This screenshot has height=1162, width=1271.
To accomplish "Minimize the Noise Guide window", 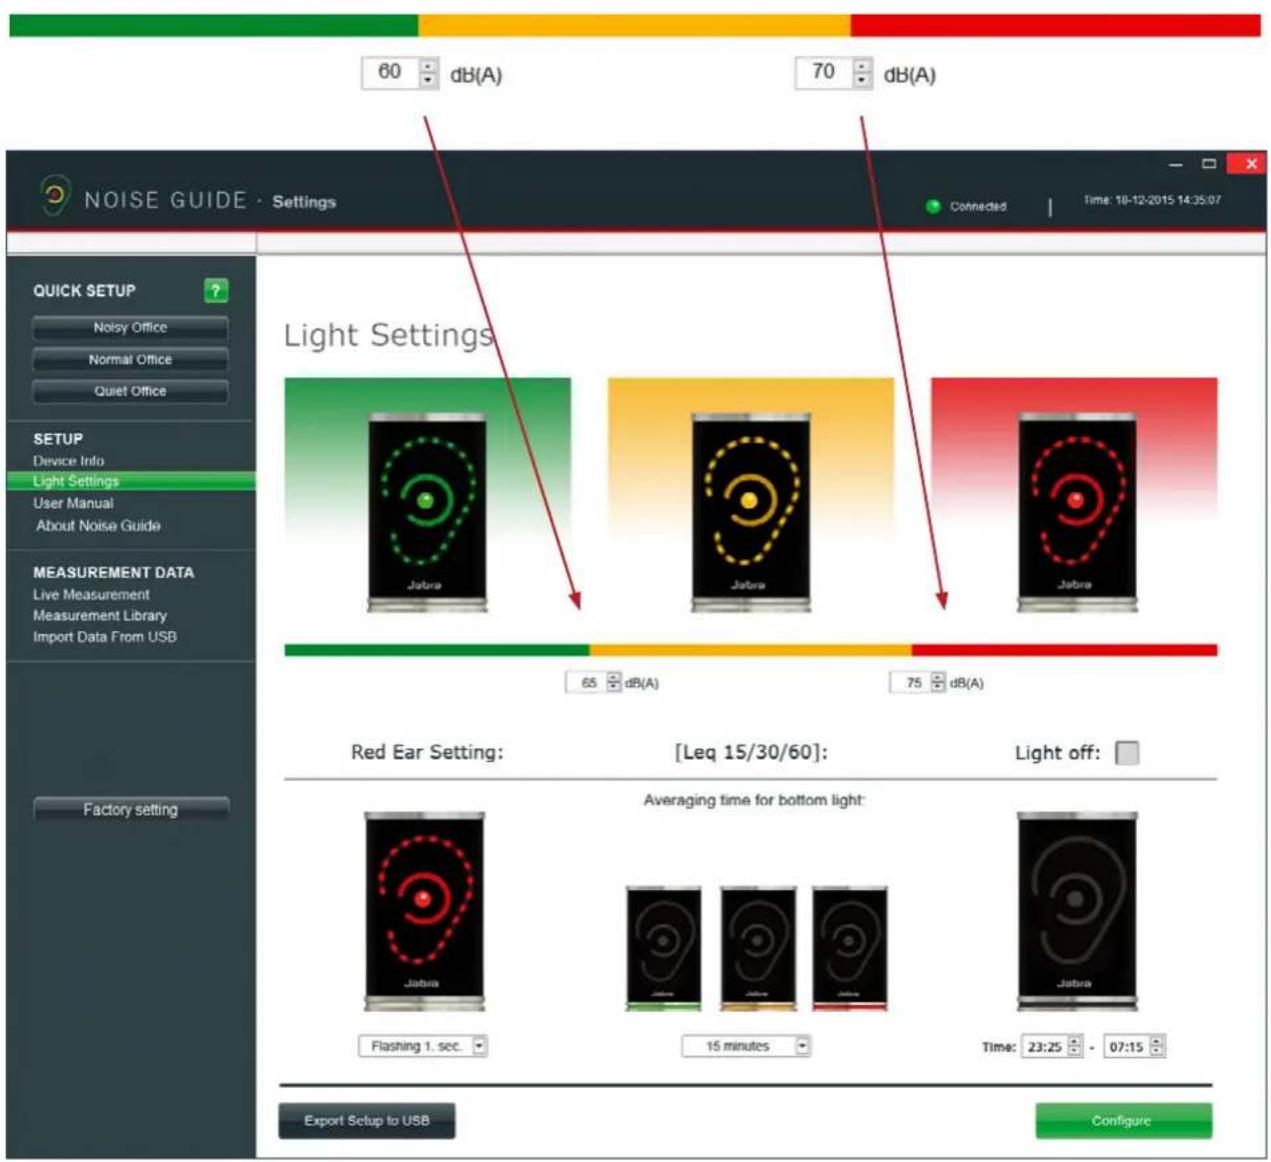I will pyautogui.click(x=1176, y=164).
